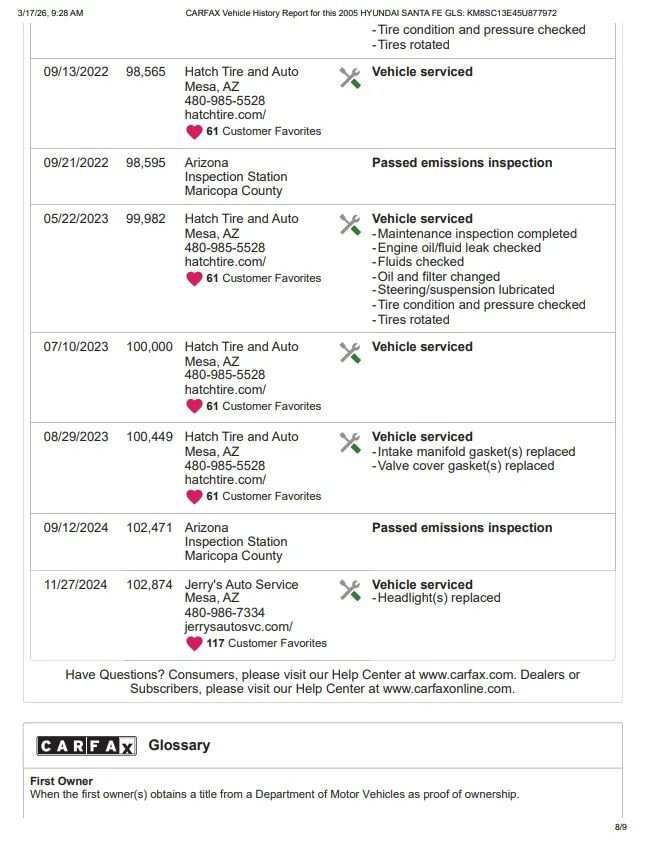The width and height of the screenshot is (646, 841).
Task: Click the wrench icon in the 05/22/2023 row
Action: [350, 225]
